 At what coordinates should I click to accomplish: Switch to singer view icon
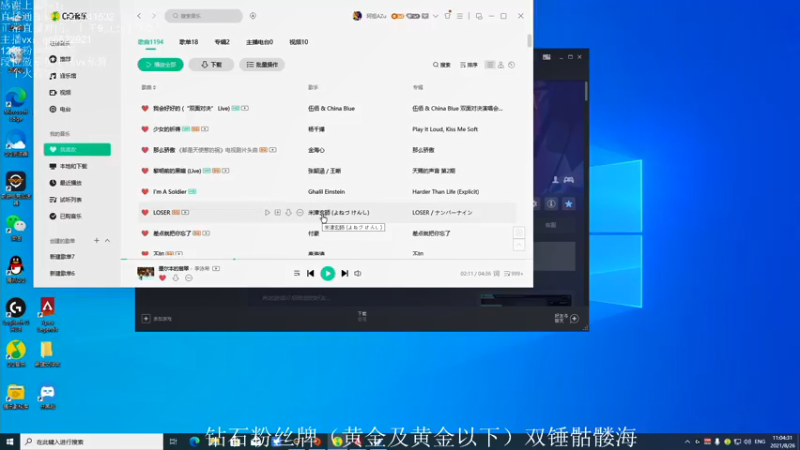(x=501, y=65)
